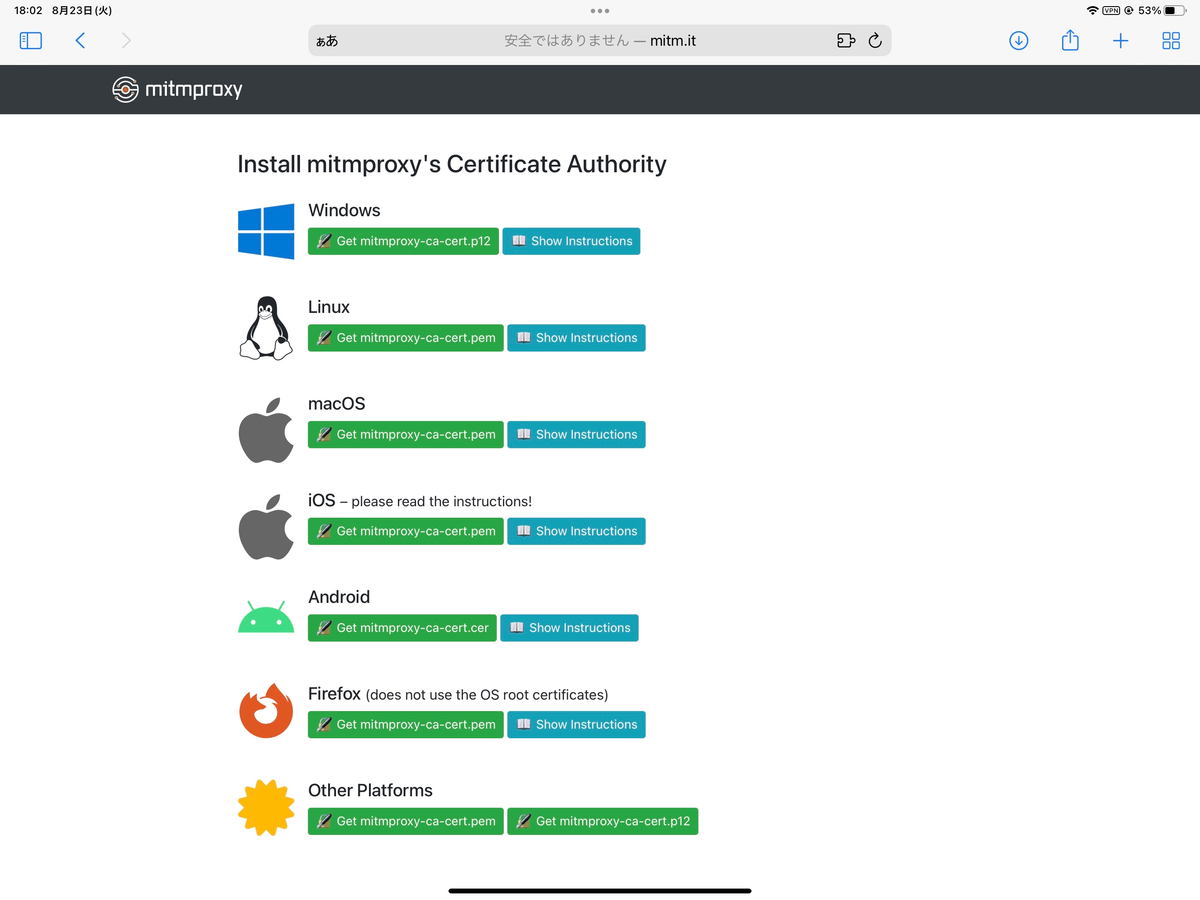Viewport: 1200px width, 900px height.
Task: Click the Install mitmproxy's Certificate Authority heading
Action: [x=452, y=164]
